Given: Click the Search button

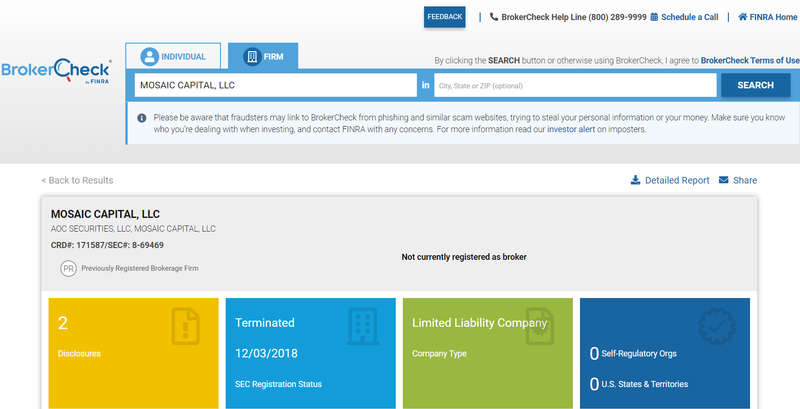Looking at the screenshot, I should point(756,85).
